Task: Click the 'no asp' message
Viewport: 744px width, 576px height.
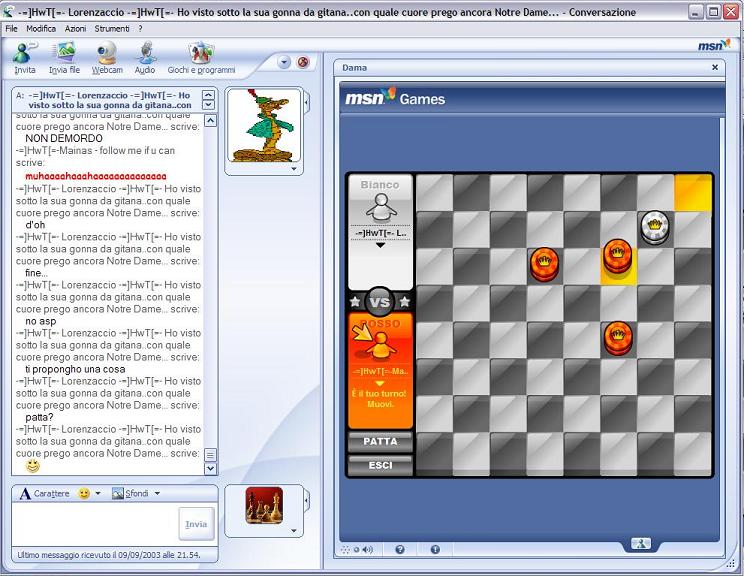Action: point(41,321)
